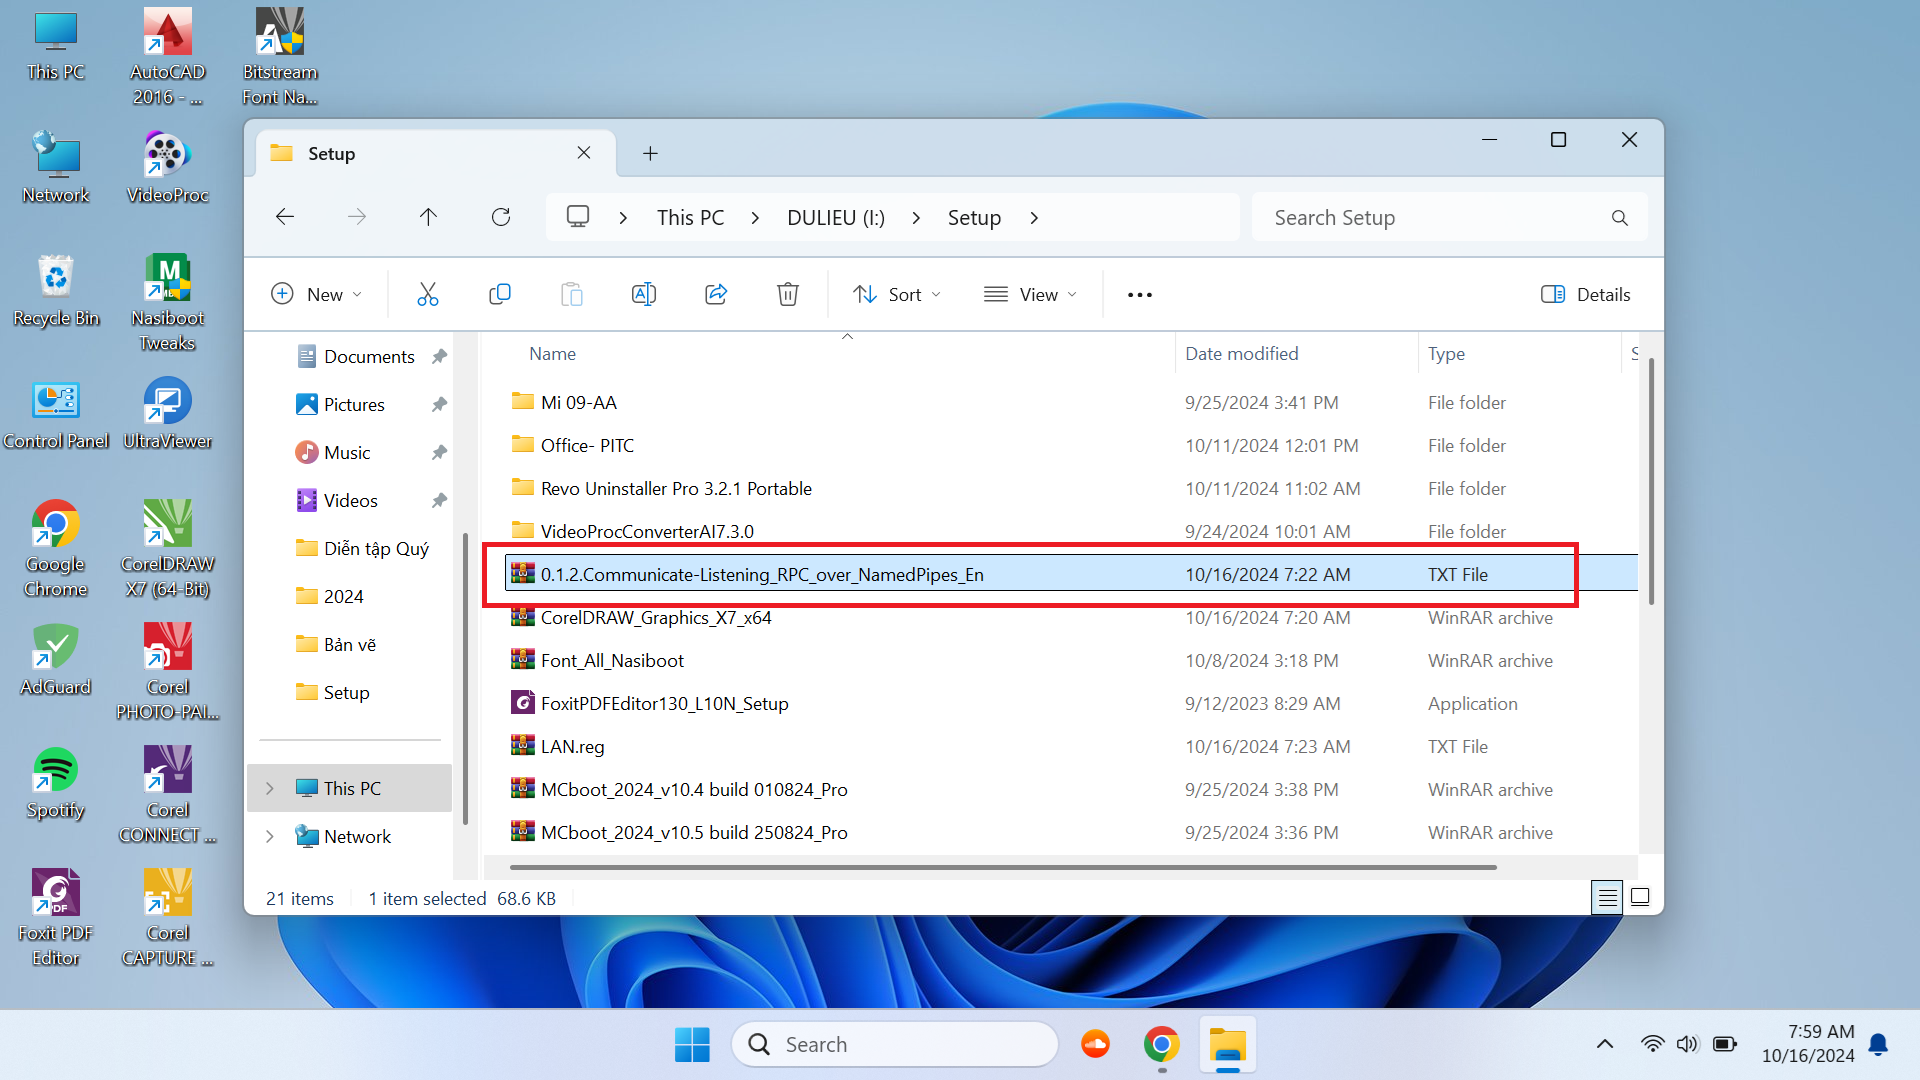1920x1080 pixels.
Task: Add a new Explorer tab
Action: pos(650,153)
